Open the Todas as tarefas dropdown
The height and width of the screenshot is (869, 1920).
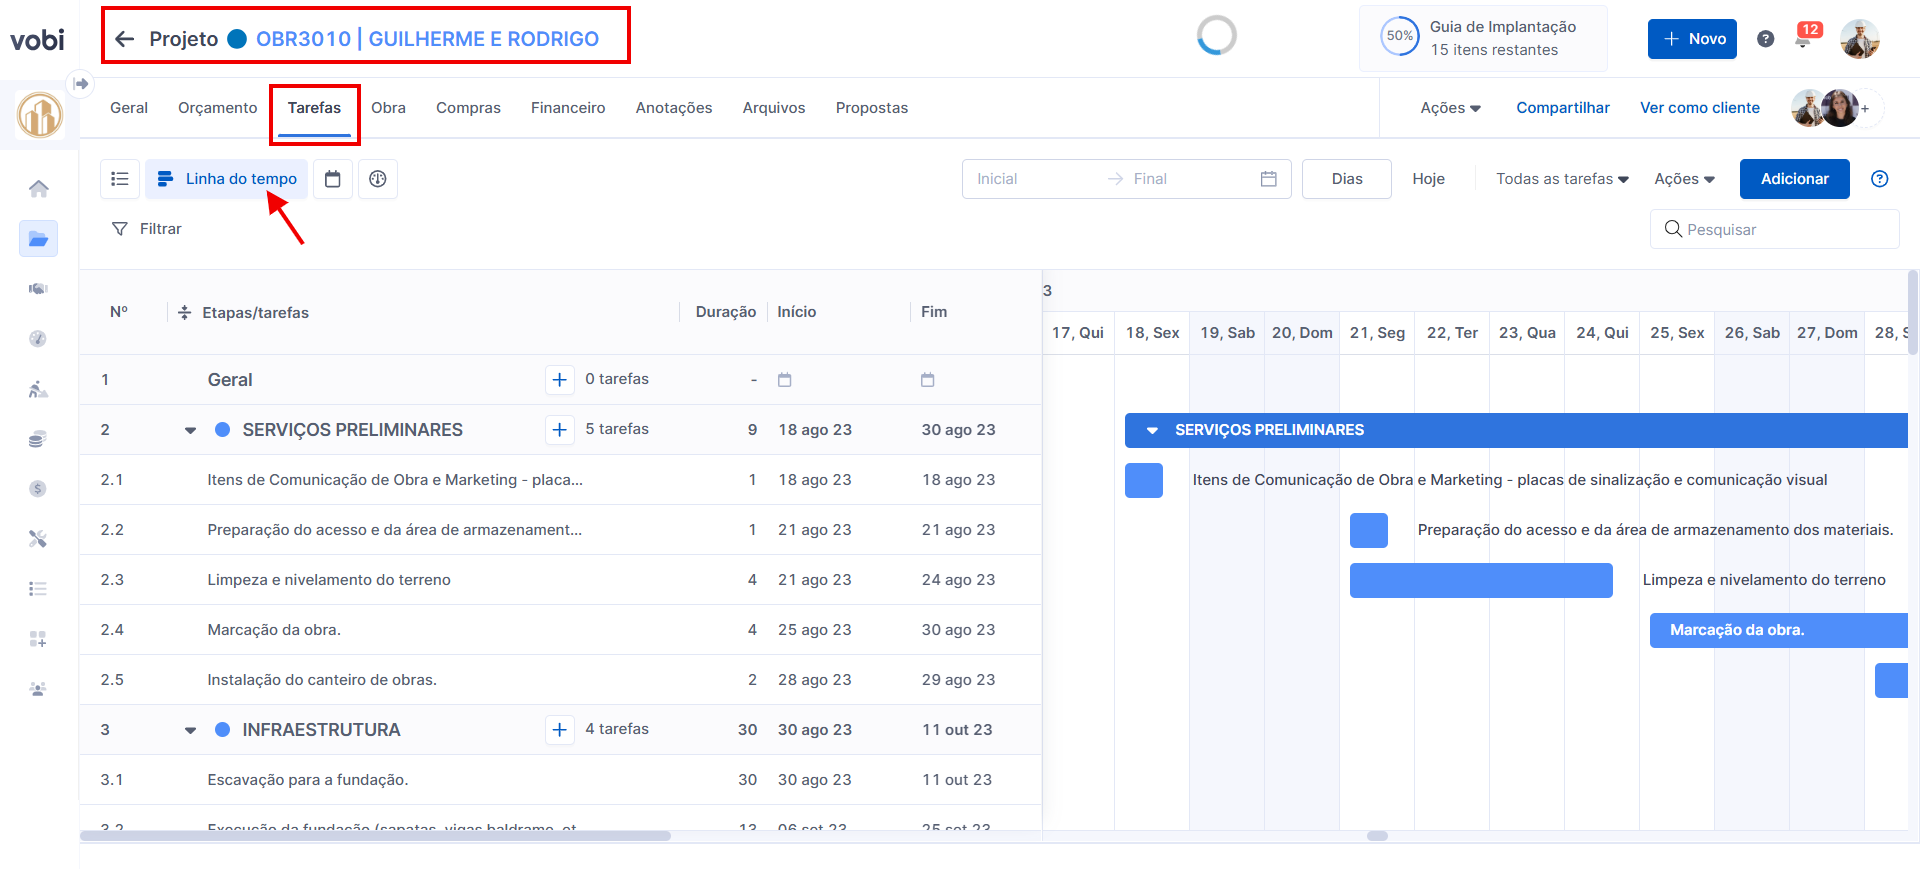click(1561, 179)
